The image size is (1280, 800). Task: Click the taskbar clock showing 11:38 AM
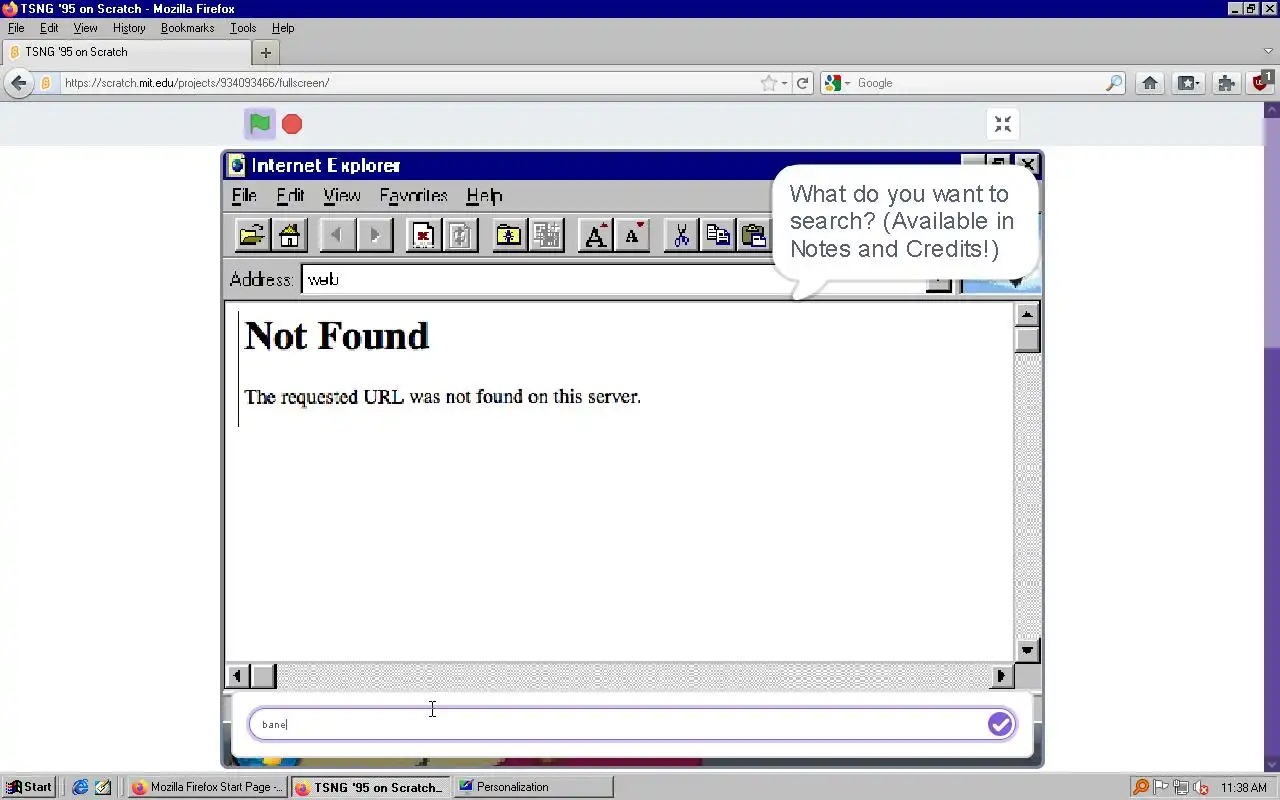pos(1244,788)
